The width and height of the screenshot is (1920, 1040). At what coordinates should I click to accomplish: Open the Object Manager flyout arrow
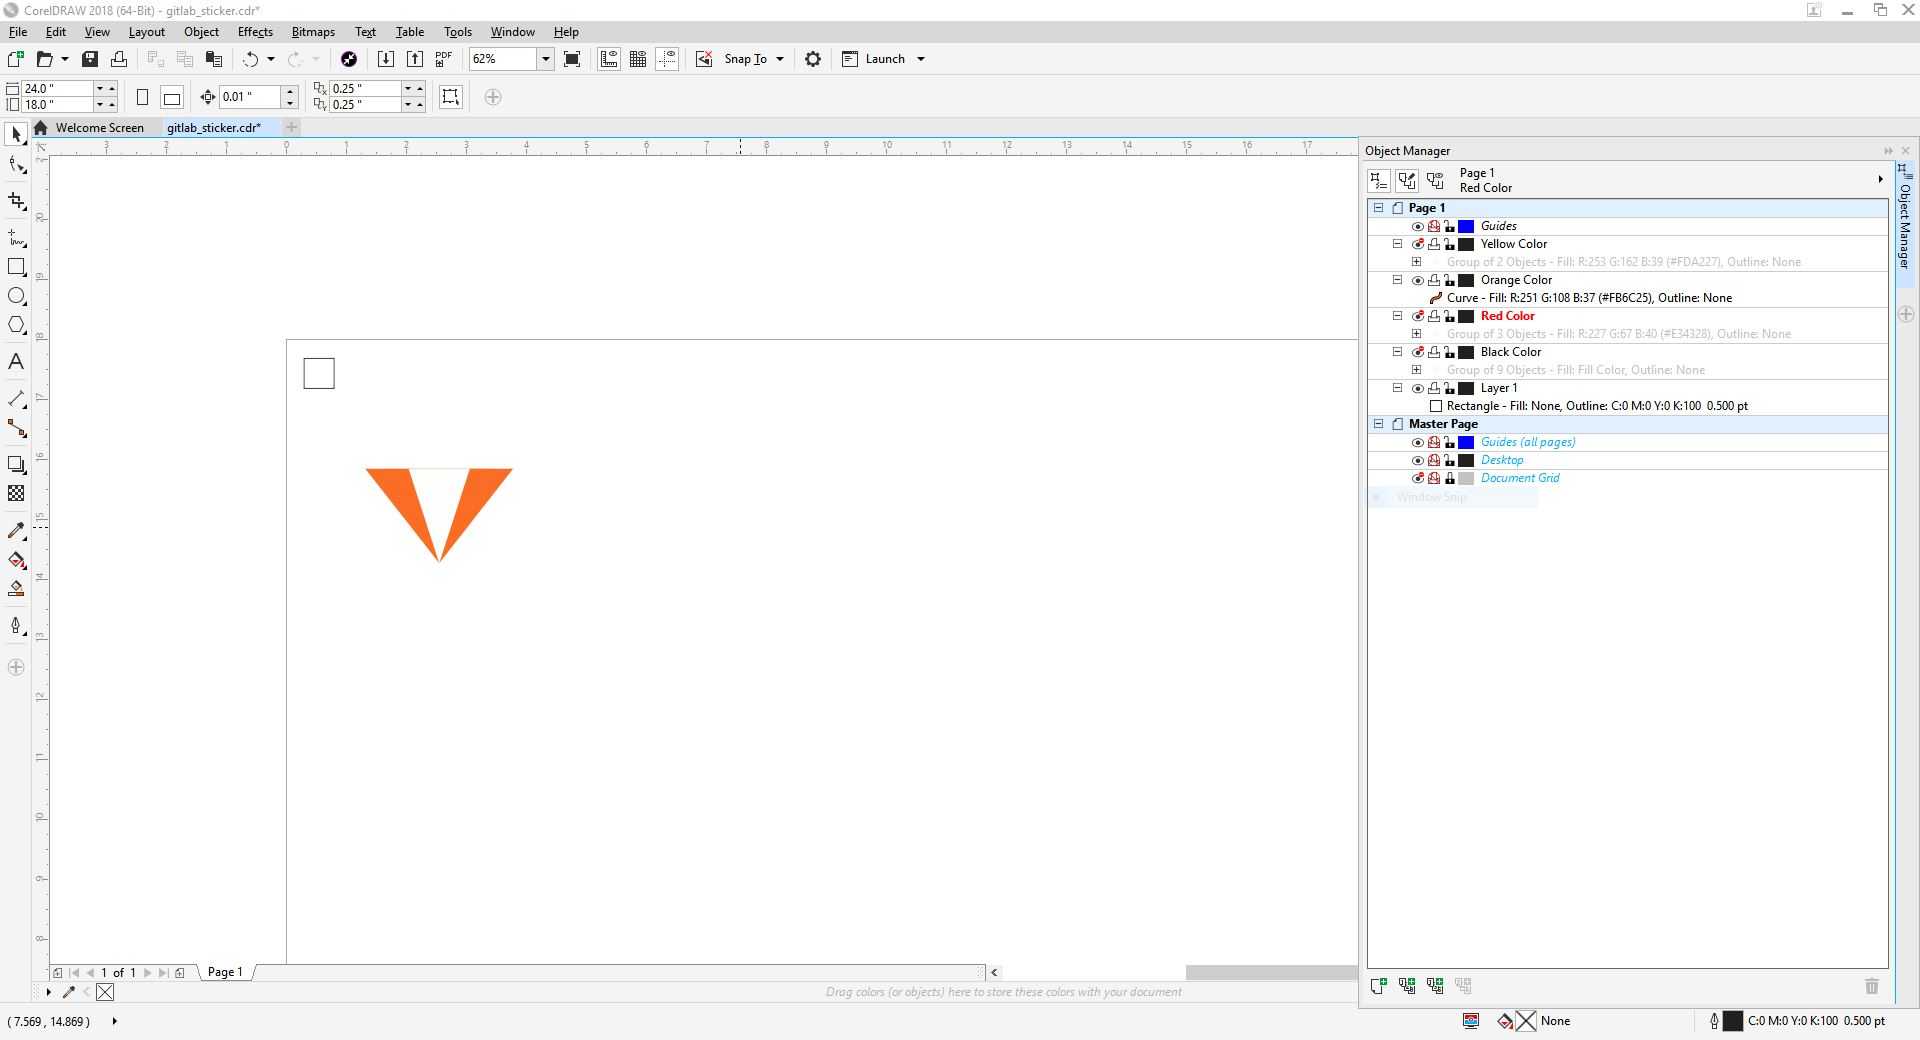pos(1880,180)
